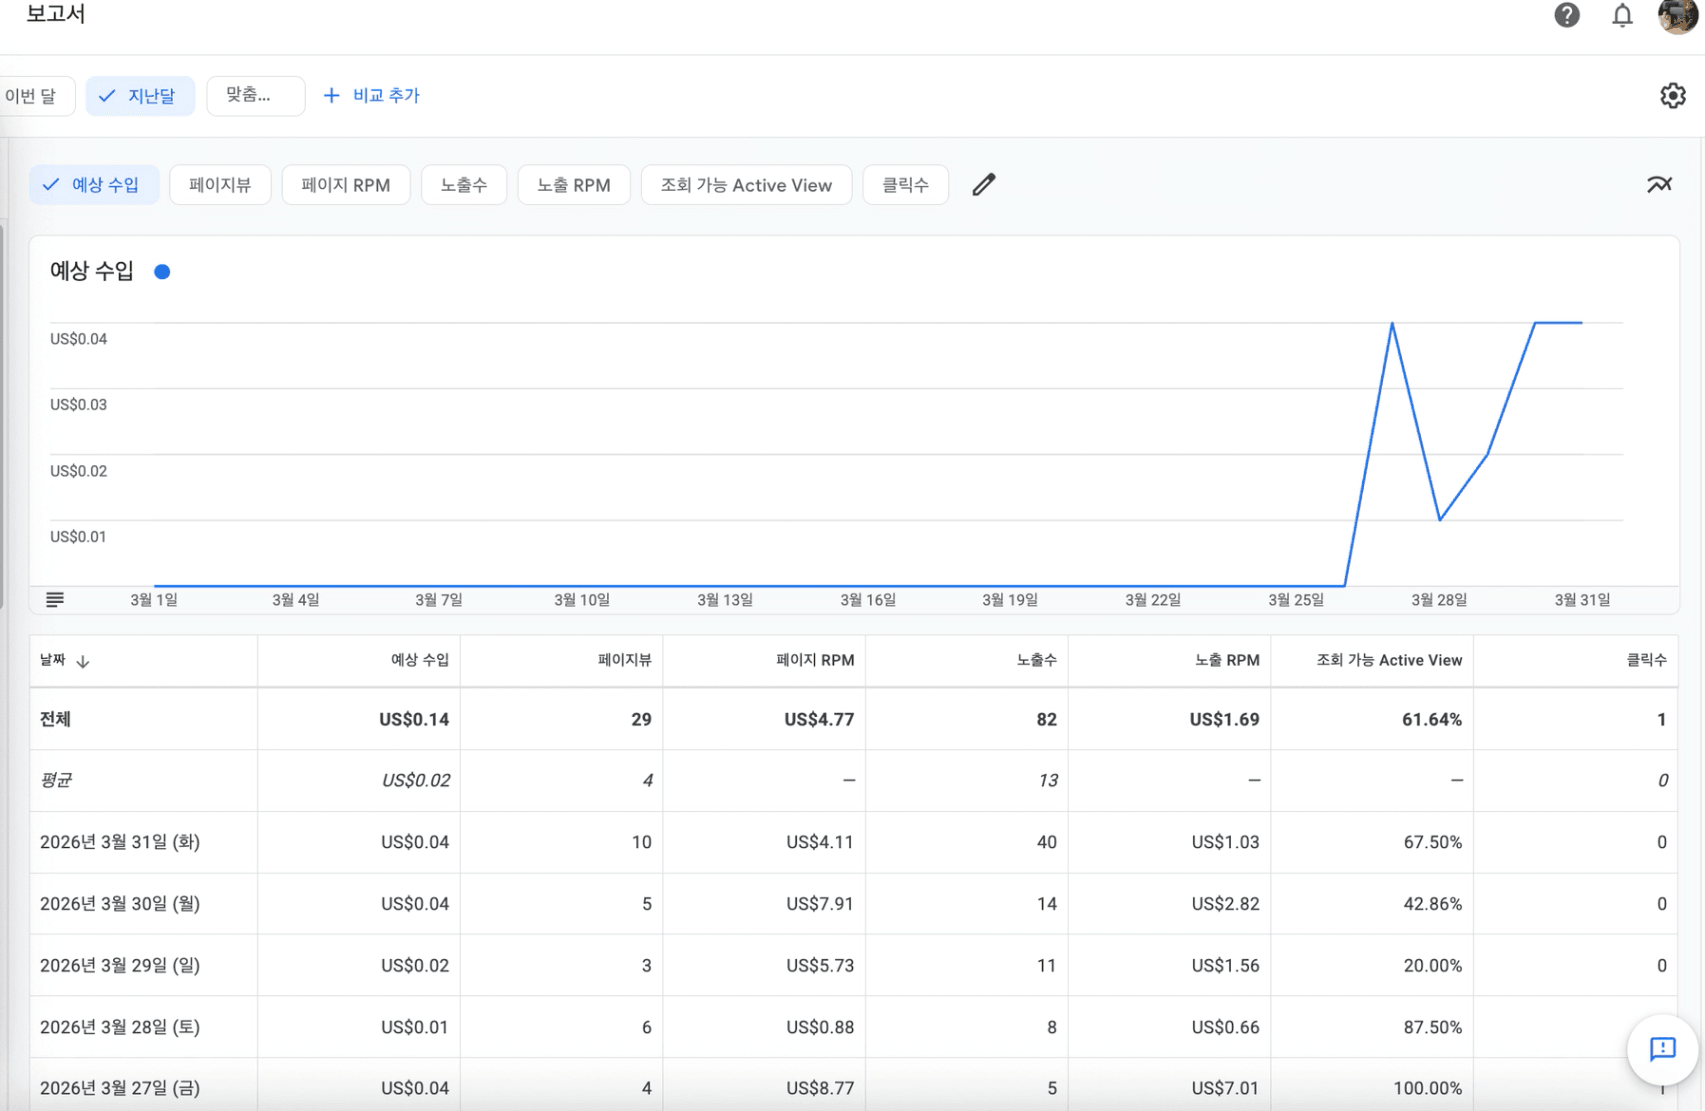Image resolution: width=1705 pixels, height=1111 pixels.
Task: Select the 조회 가능 Active View chip
Action: click(x=746, y=185)
